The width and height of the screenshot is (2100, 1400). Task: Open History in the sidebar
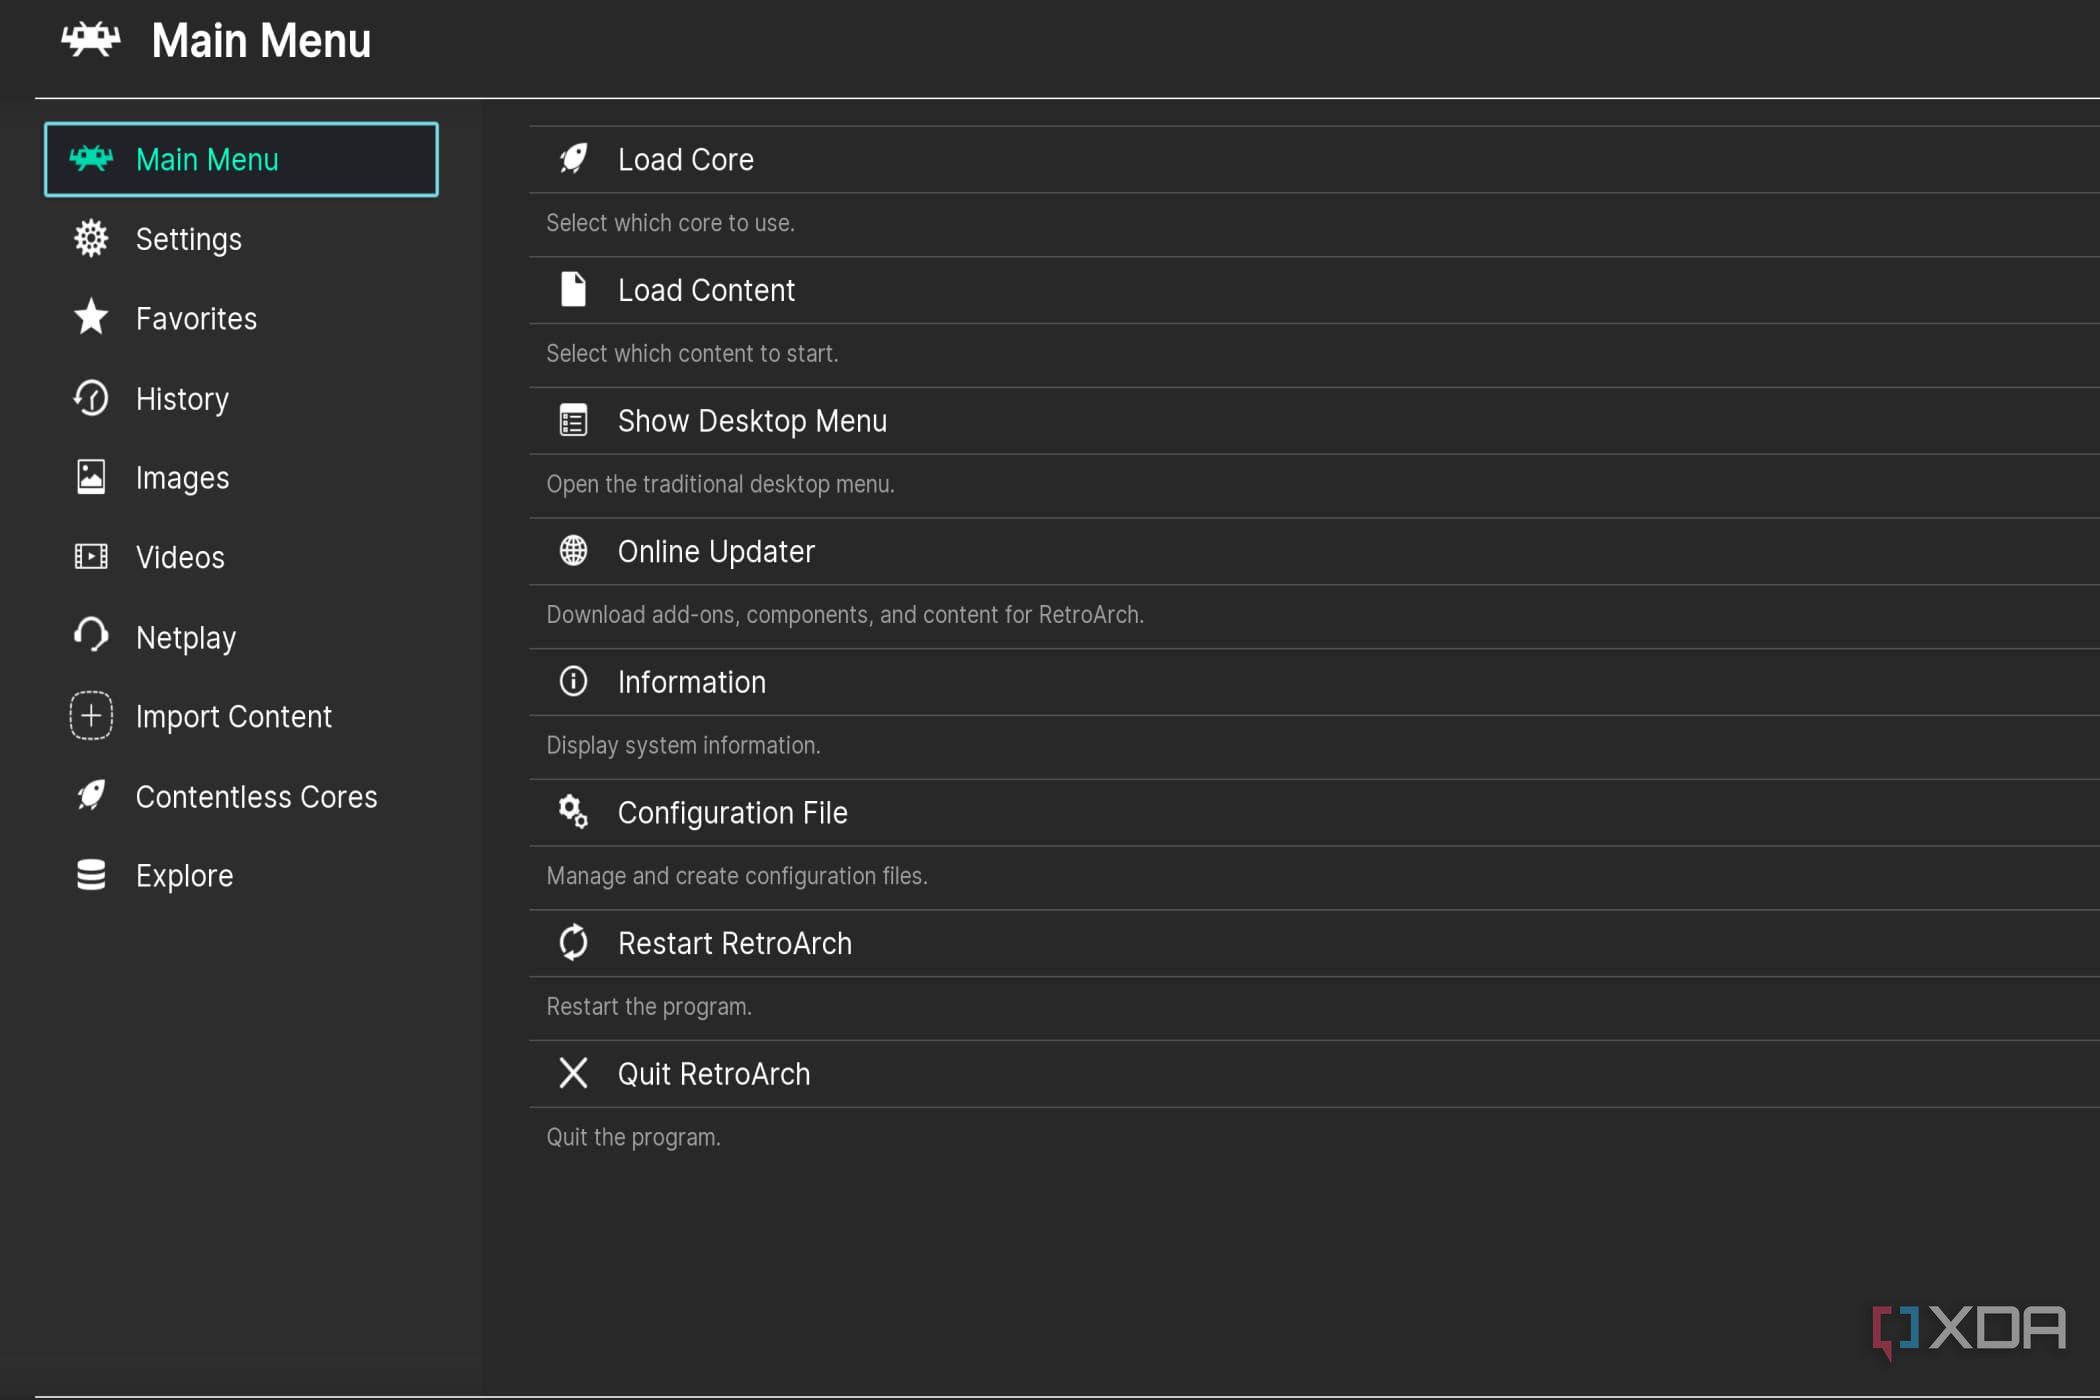[241, 398]
